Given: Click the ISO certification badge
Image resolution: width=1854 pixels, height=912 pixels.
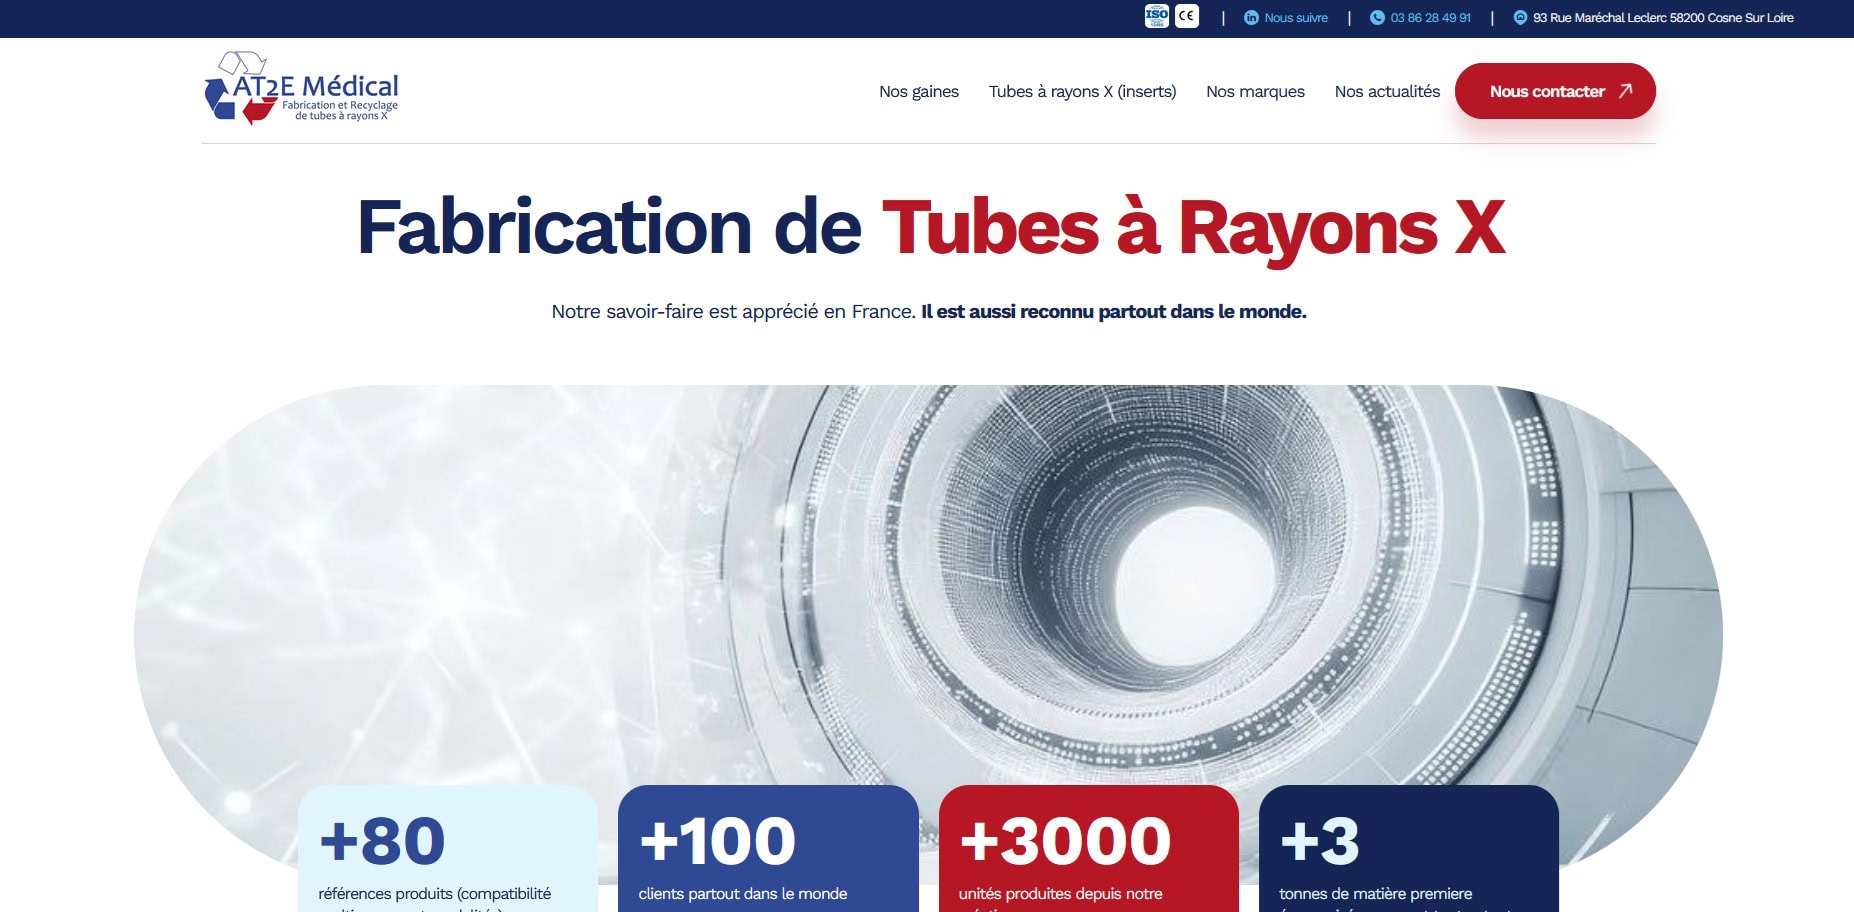Looking at the screenshot, I should [x=1156, y=16].
